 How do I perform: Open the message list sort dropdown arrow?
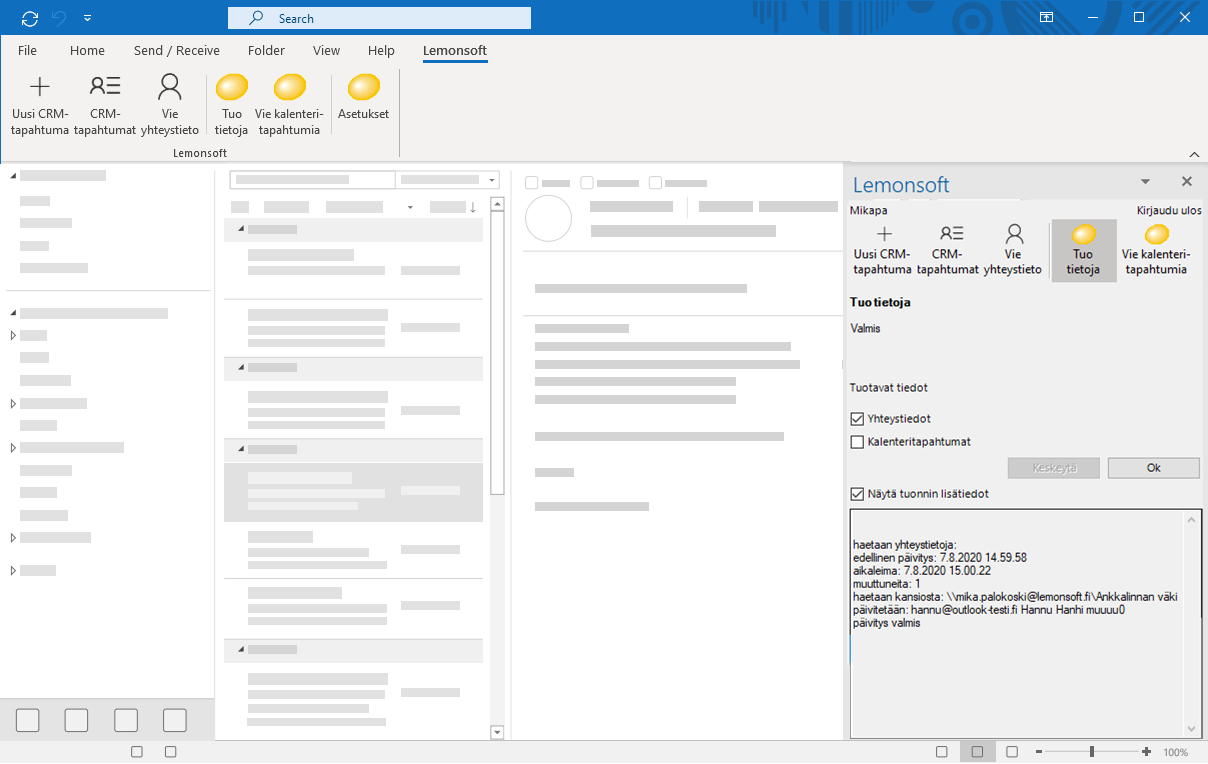point(410,207)
